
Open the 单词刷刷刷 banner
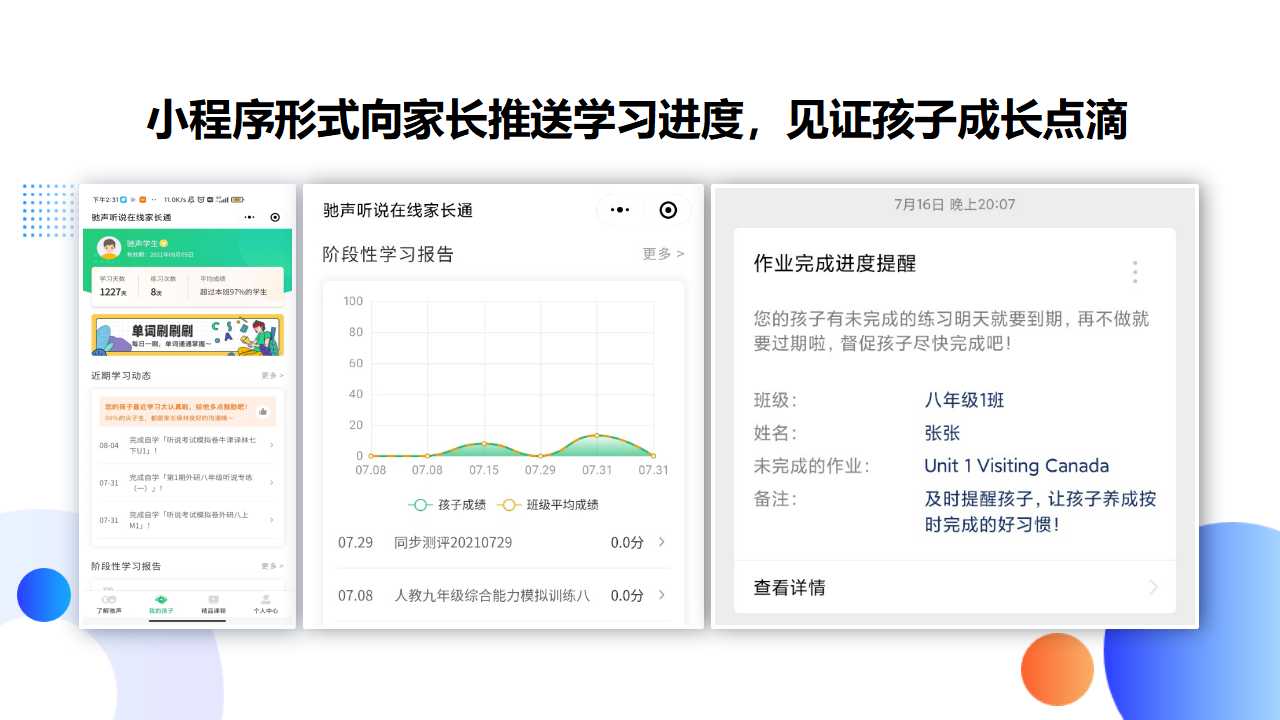click(x=187, y=335)
